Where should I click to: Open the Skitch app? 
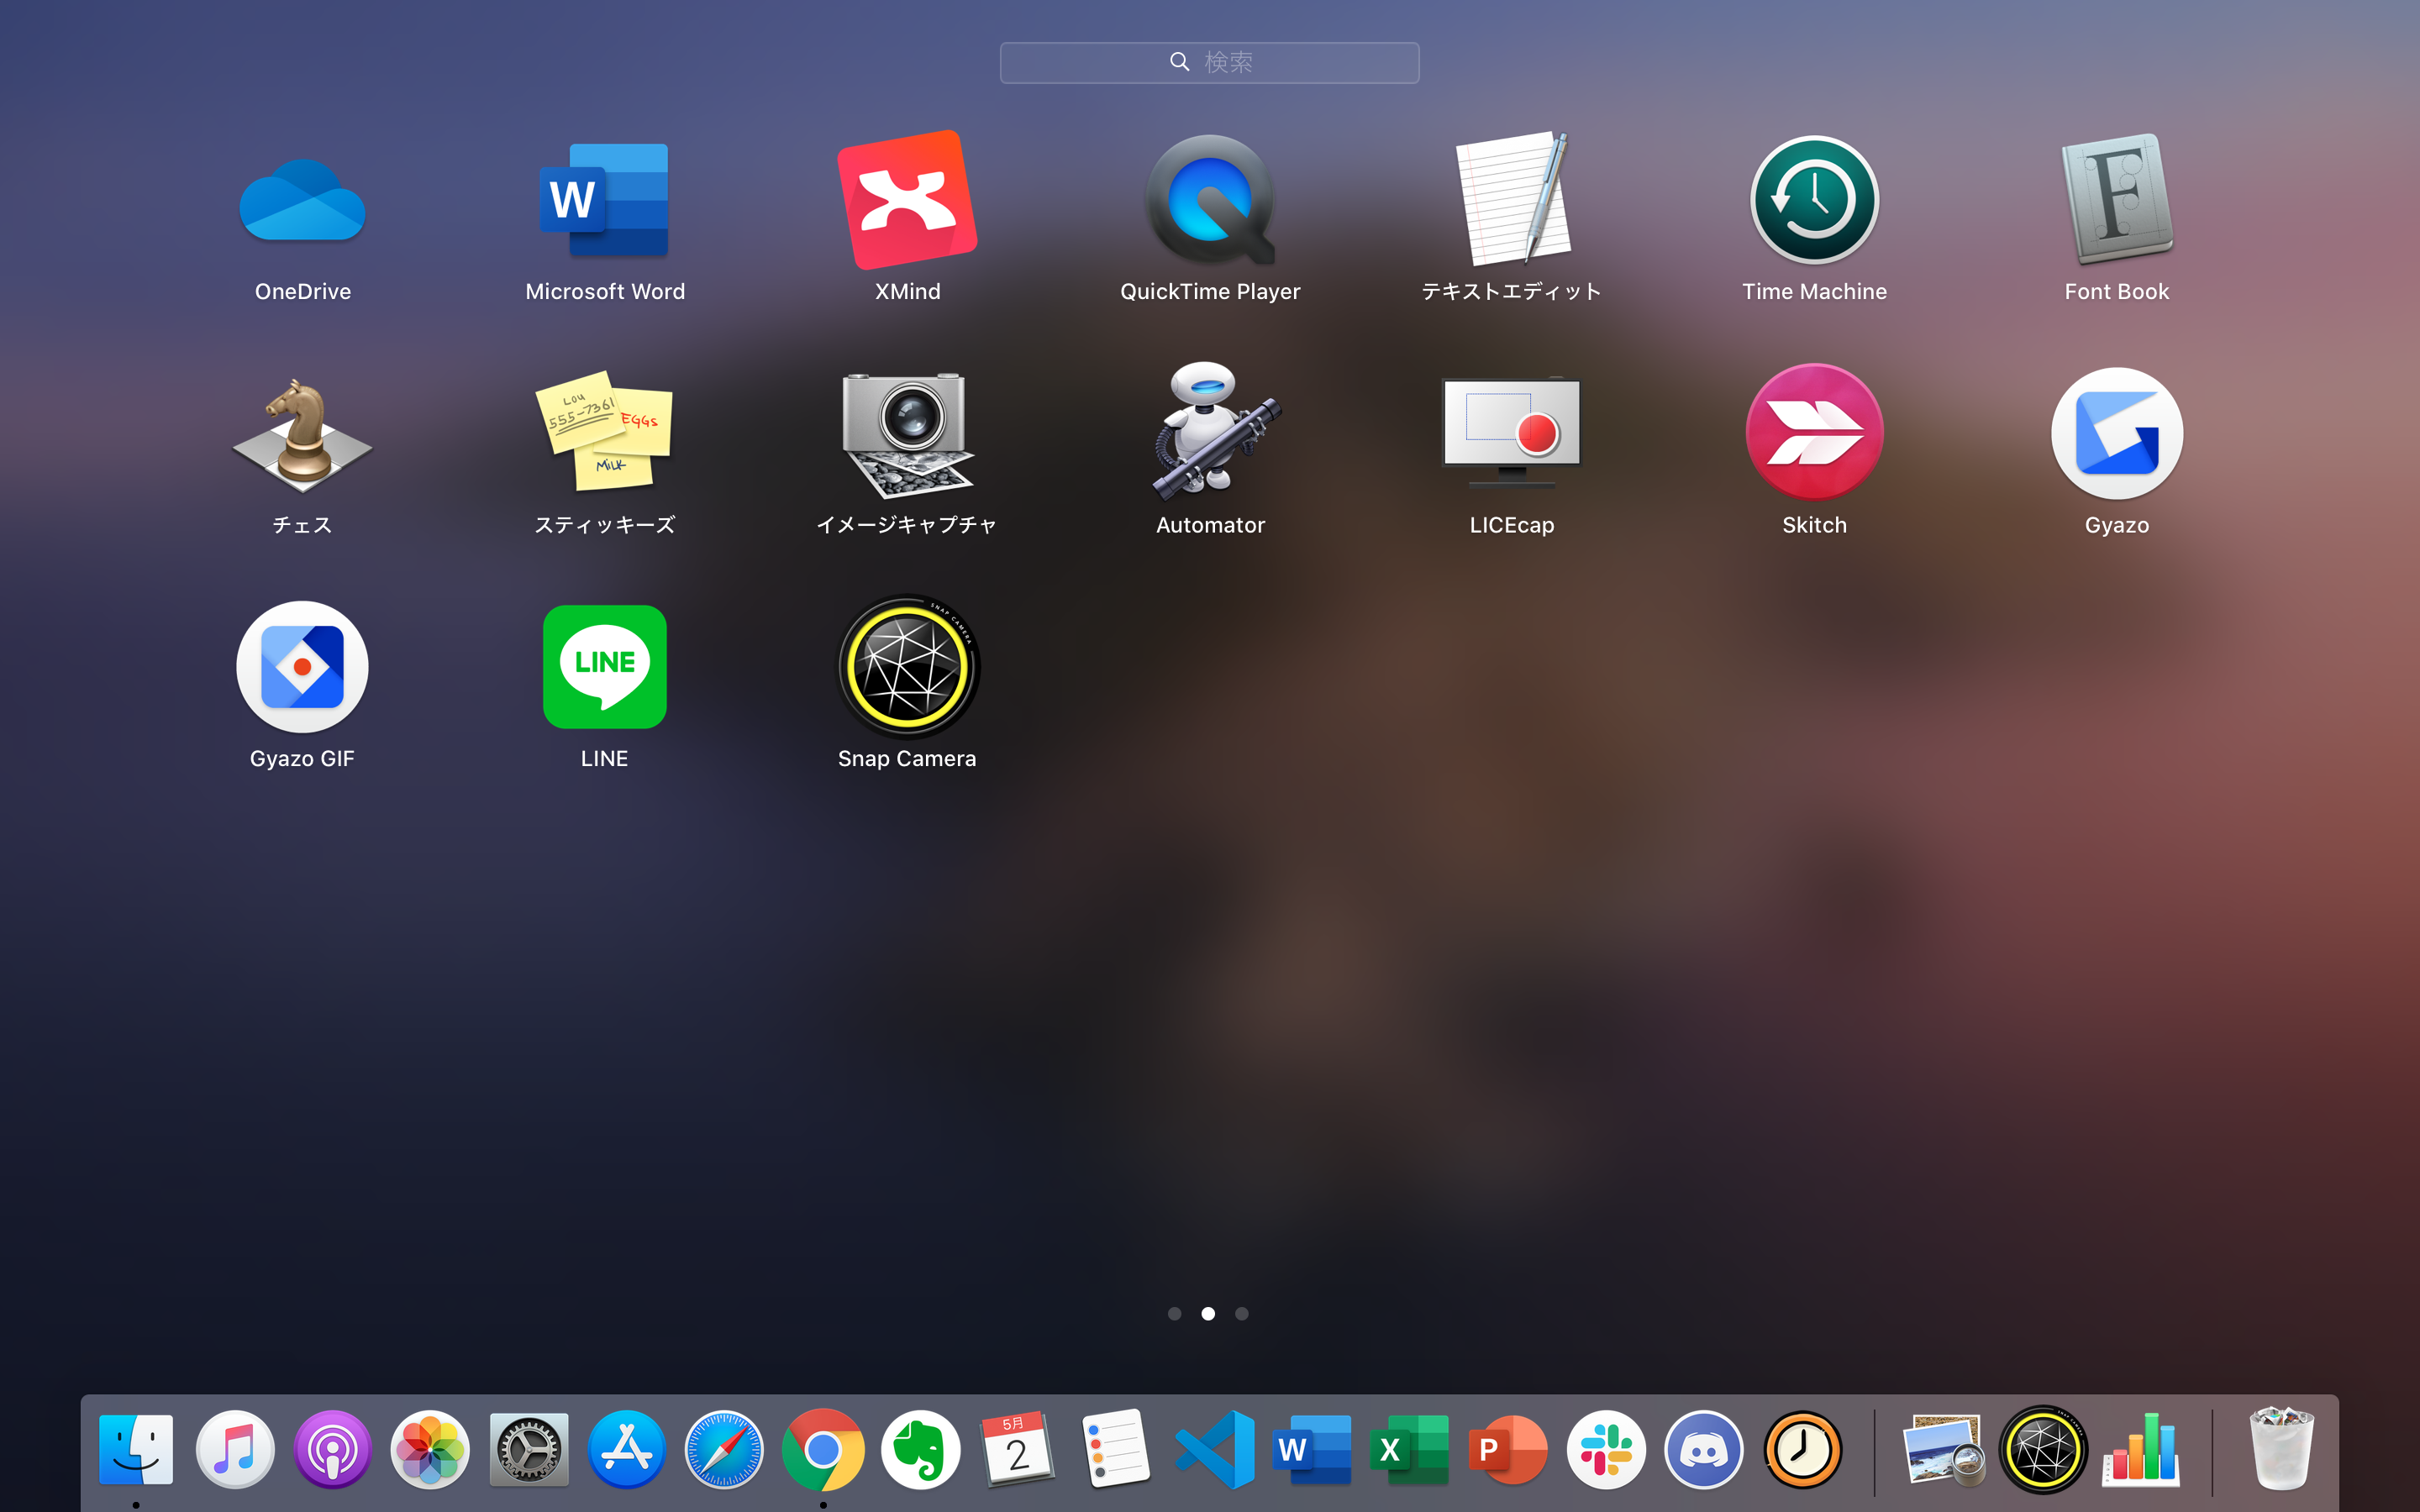pos(1814,432)
